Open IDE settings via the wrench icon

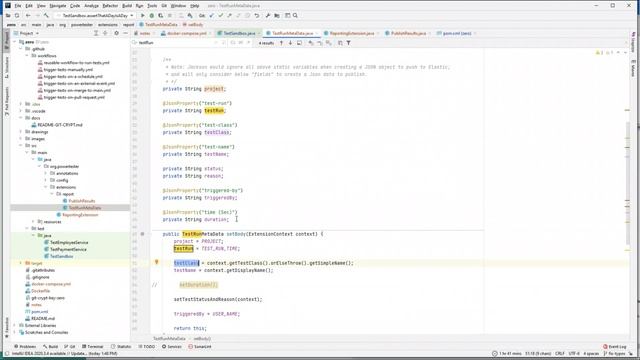point(268,16)
